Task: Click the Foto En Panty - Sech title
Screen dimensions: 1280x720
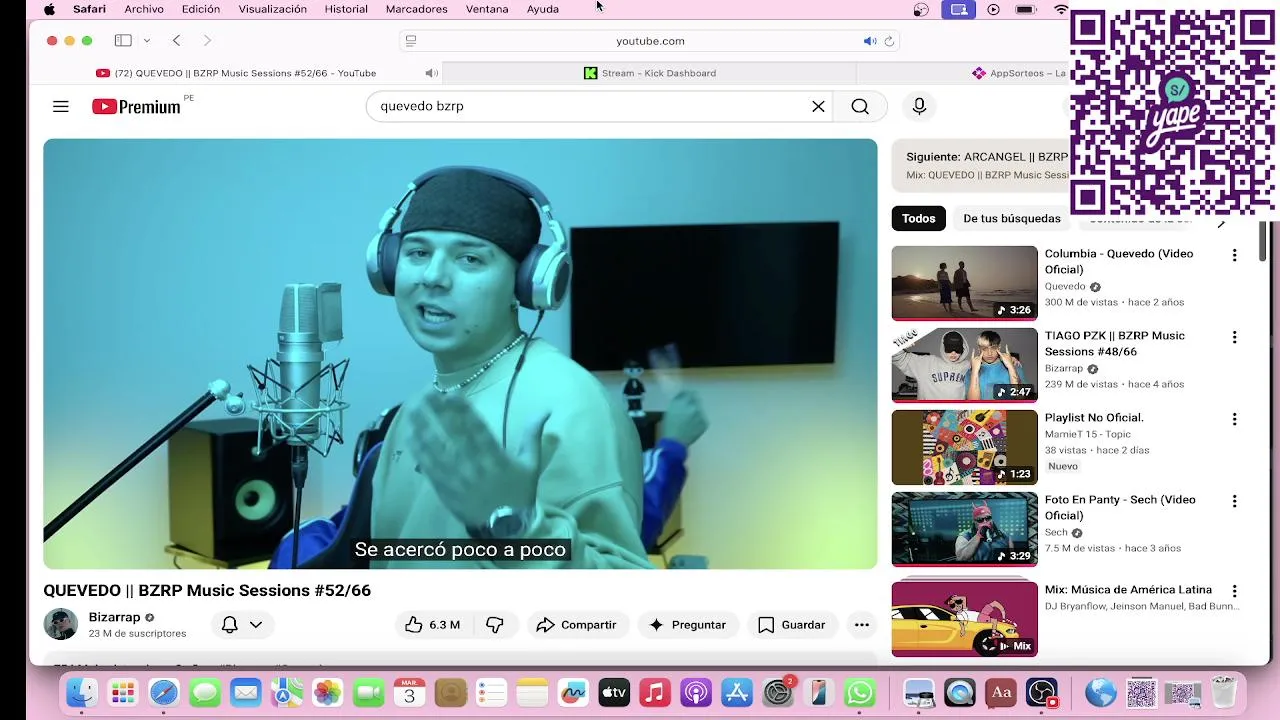Action: [1120, 507]
